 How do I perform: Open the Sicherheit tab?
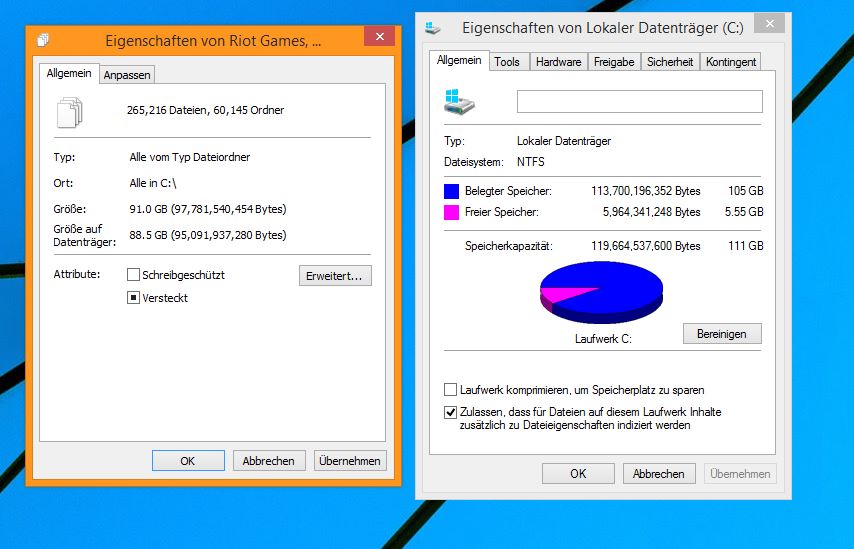tap(670, 62)
